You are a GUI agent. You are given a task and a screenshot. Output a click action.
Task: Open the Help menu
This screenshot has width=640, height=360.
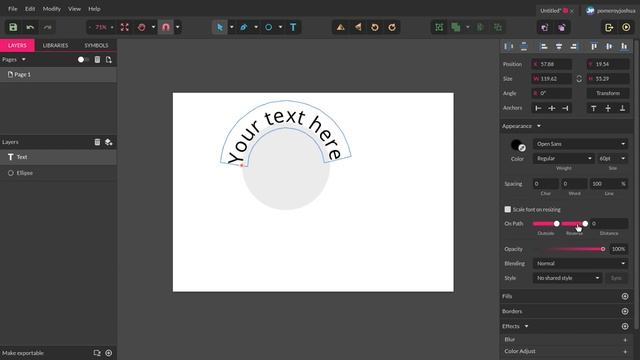click(94, 9)
